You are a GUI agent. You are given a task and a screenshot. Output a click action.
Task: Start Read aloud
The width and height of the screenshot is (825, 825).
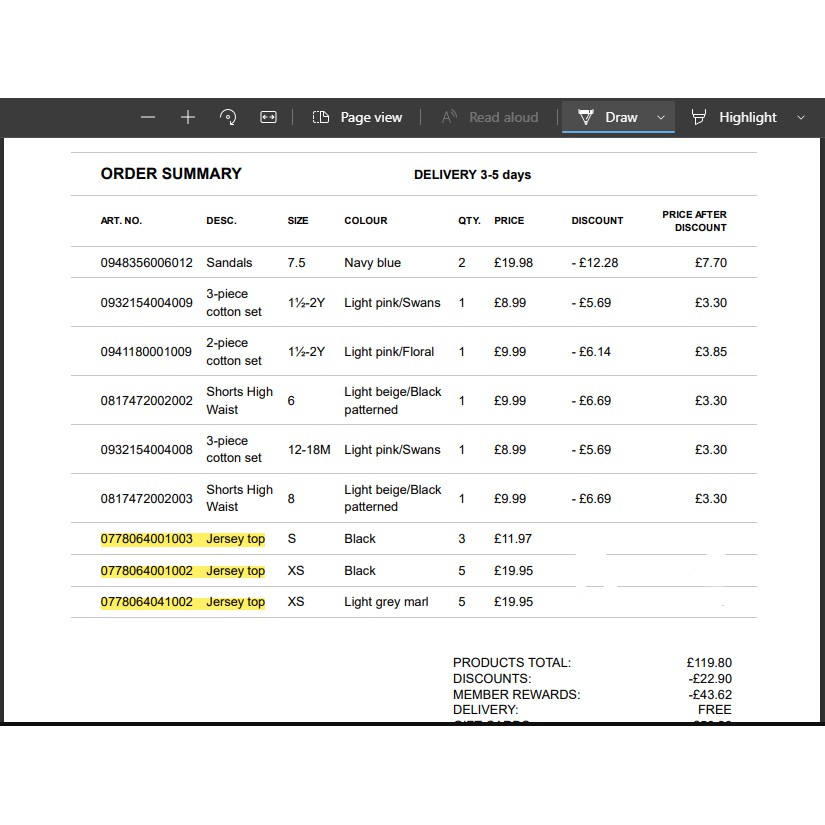click(x=490, y=117)
